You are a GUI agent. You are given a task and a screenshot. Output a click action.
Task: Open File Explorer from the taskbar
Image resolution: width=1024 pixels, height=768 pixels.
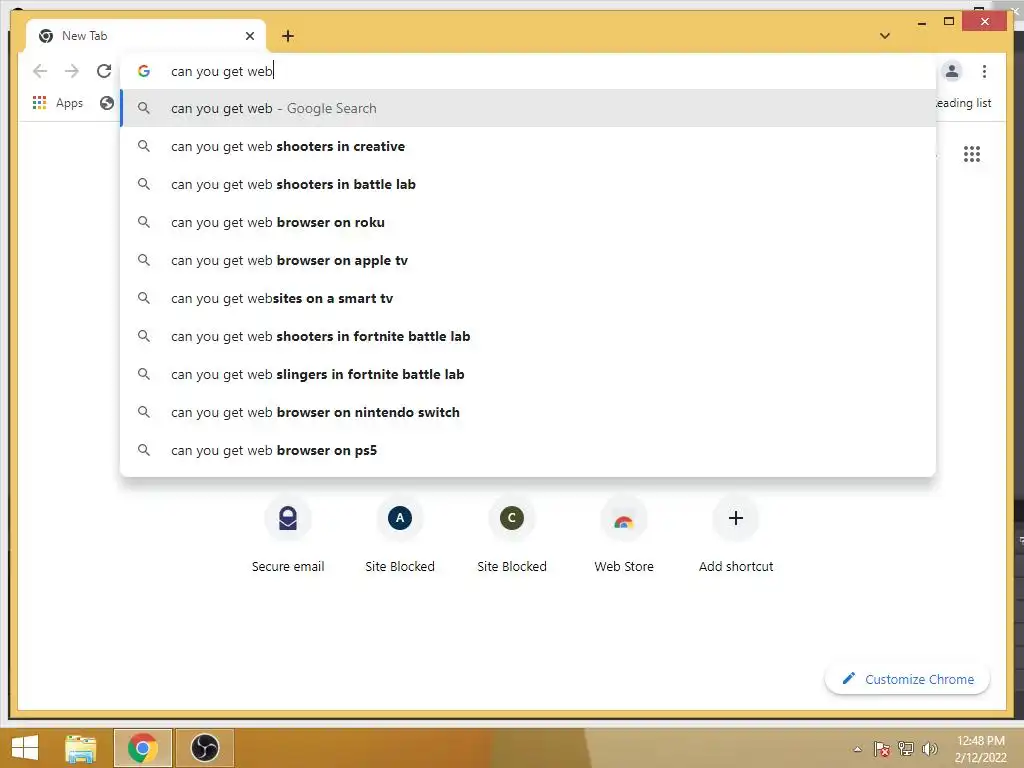click(x=81, y=748)
